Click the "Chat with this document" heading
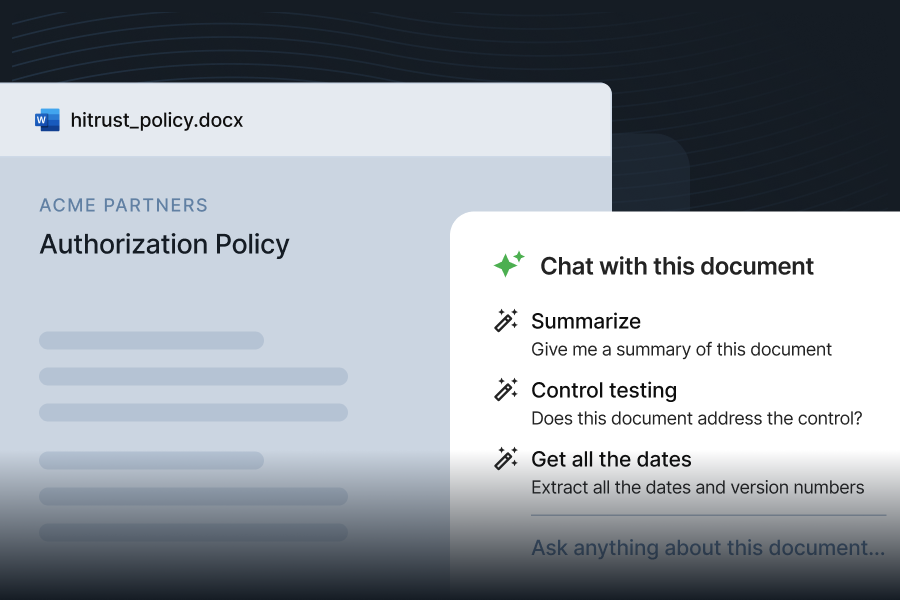 [677, 266]
